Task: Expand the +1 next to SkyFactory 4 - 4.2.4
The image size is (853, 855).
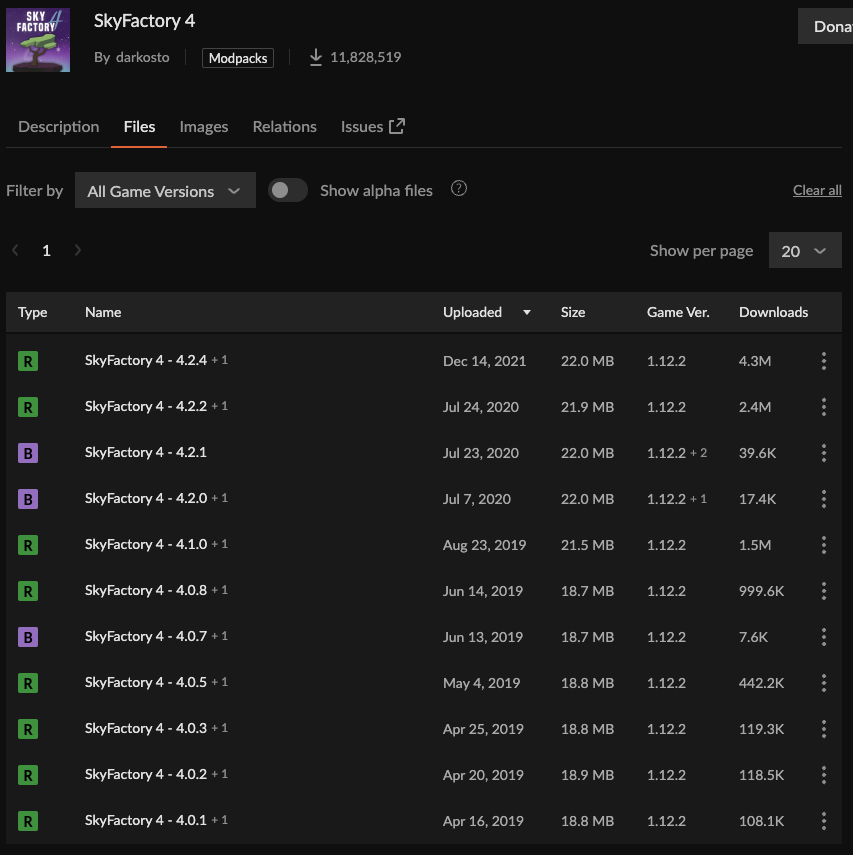Action: point(220,360)
